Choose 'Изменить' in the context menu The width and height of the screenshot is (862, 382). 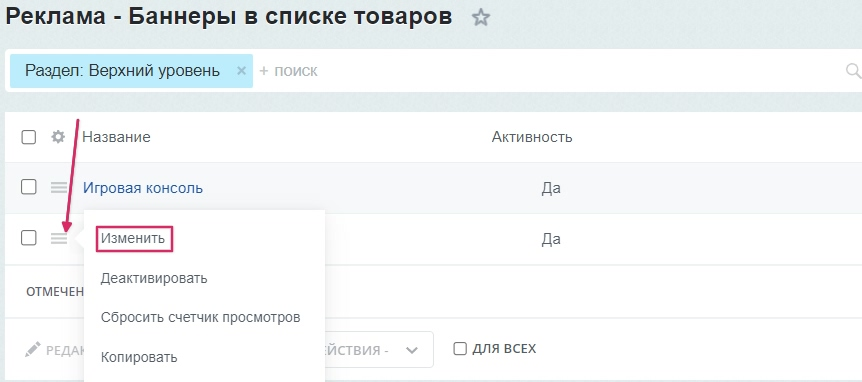pyautogui.click(x=133, y=239)
